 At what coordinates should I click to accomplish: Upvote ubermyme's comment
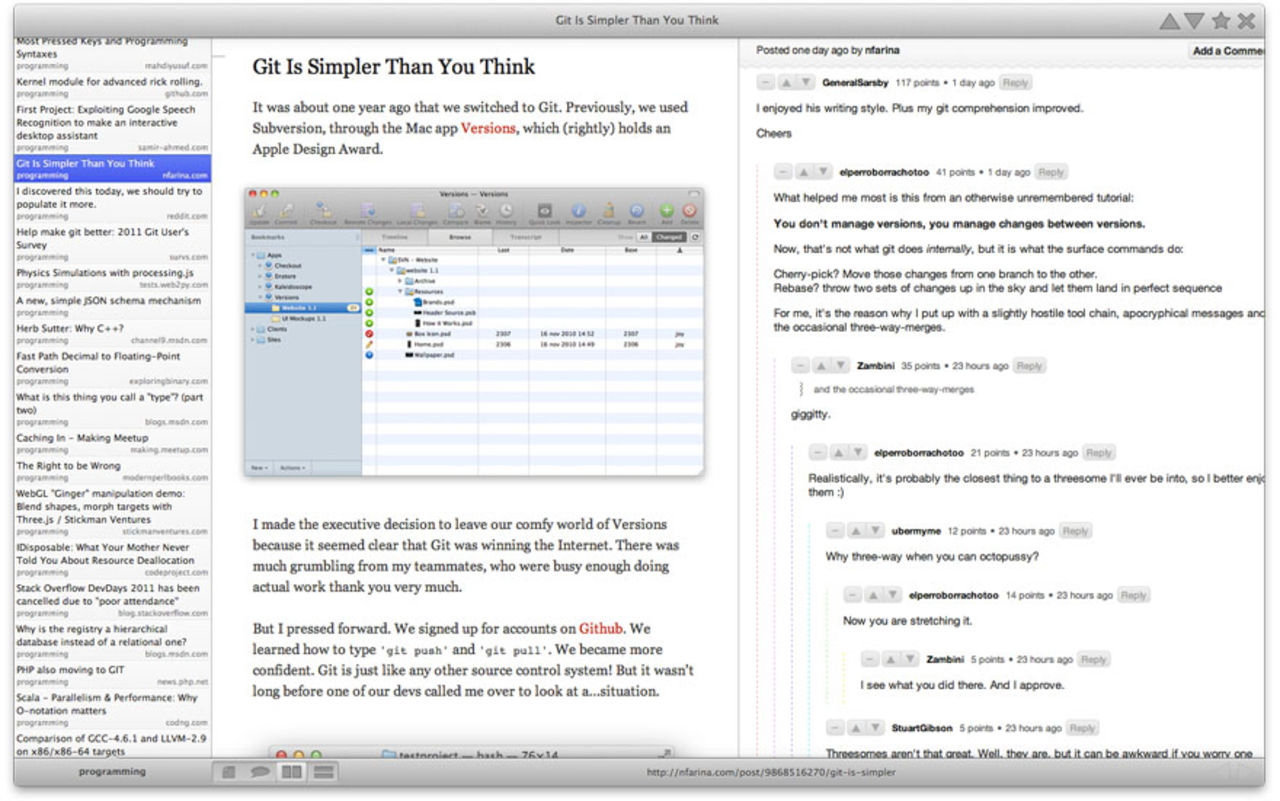click(x=857, y=531)
